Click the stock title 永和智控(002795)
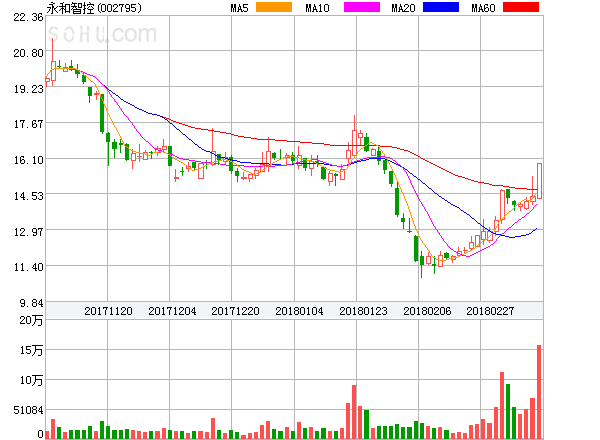This screenshot has width=600, height=440. 94,8
